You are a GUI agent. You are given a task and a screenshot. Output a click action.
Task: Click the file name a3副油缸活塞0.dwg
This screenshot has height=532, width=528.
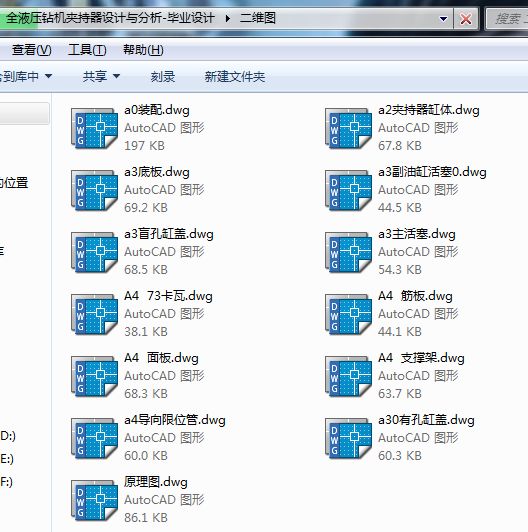(x=432, y=172)
